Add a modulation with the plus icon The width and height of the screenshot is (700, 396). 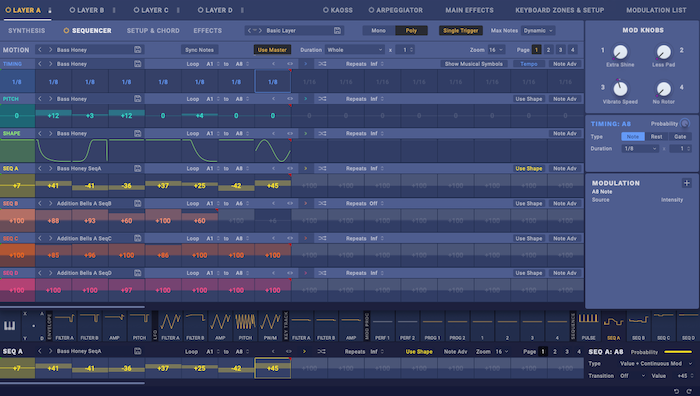[x=687, y=183]
